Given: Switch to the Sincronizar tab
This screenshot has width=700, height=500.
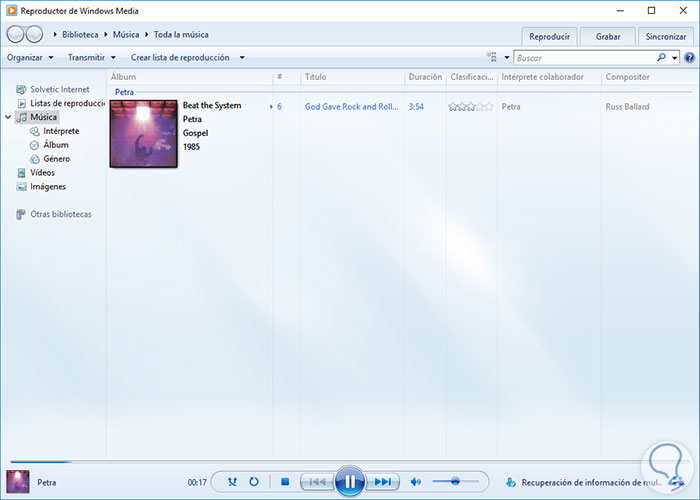Looking at the screenshot, I should [x=666, y=37].
